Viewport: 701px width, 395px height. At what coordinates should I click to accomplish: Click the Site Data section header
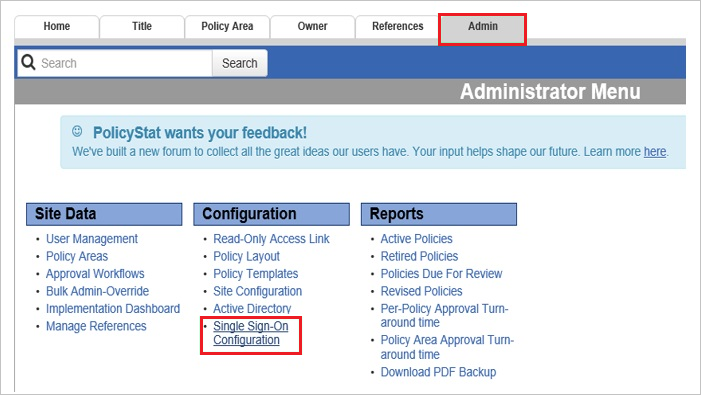point(104,214)
